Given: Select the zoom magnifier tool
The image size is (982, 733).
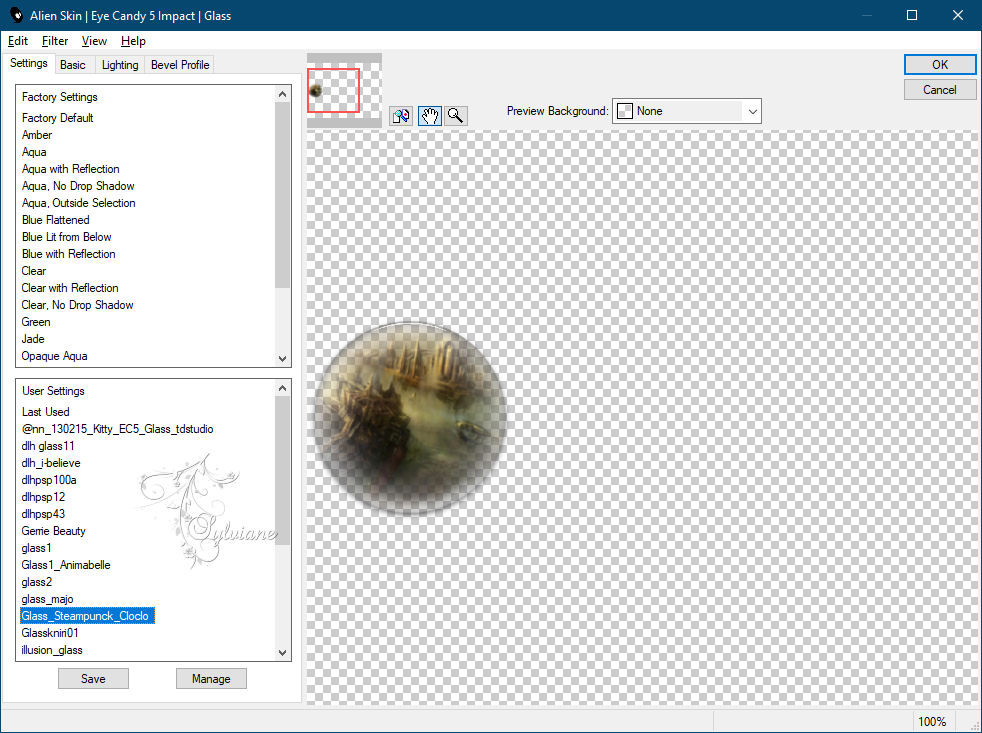Looking at the screenshot, I should (x=456, y=116).
